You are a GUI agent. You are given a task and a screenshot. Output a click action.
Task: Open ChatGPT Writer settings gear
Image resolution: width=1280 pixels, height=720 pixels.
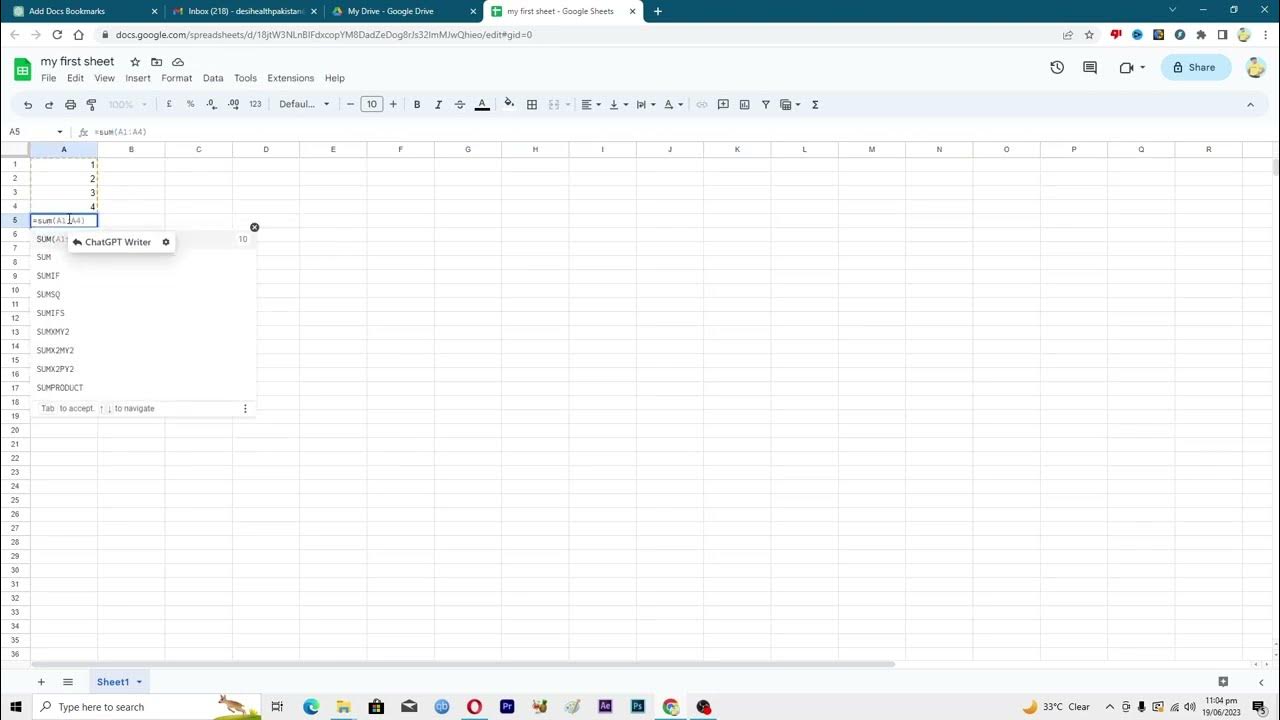click(166, 242)
